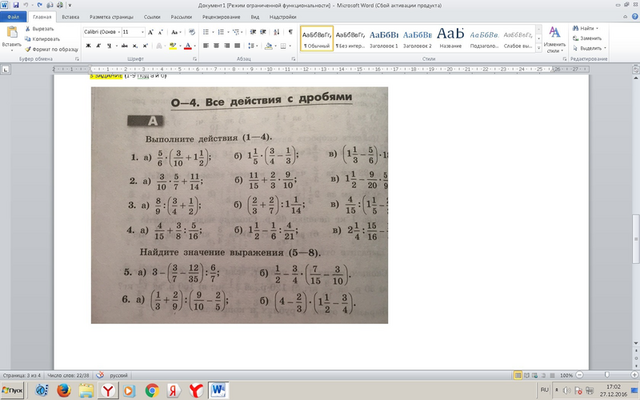This screenshot has width=640, height=400.
Task: Click the Undo arrow icon
Action: coord(26,5)
